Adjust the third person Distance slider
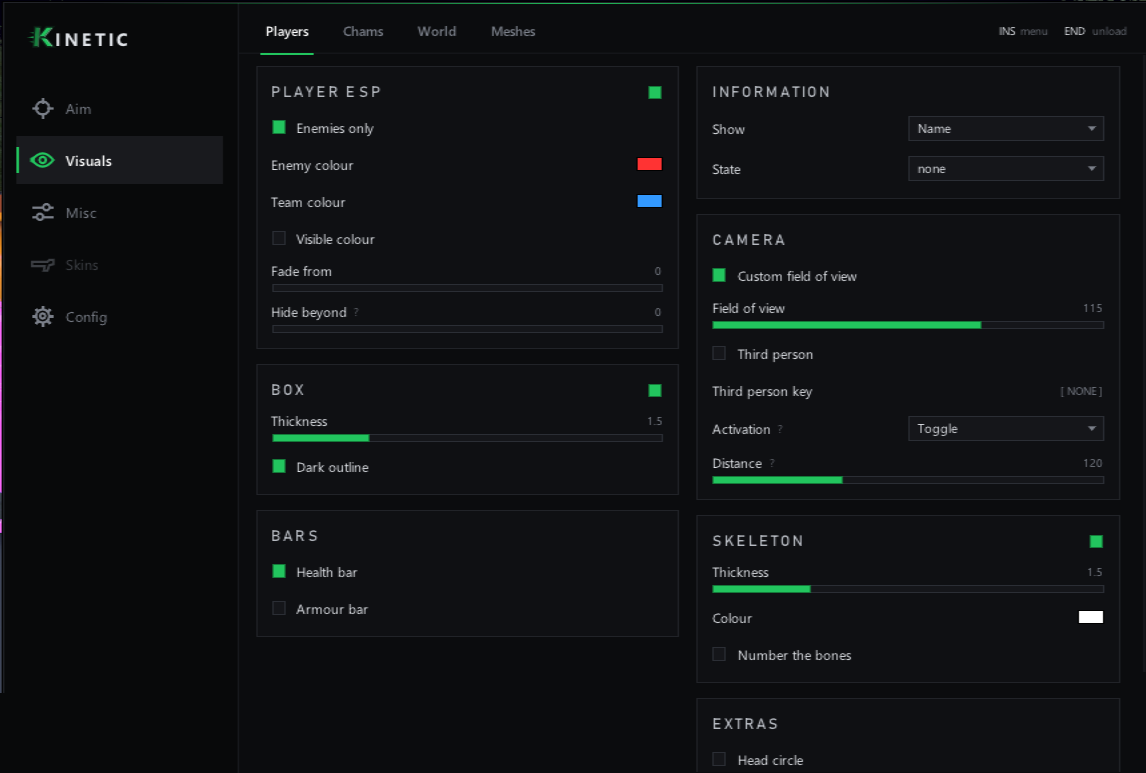The height and width of the screenshot is (773, 1146). pos(908,480)
